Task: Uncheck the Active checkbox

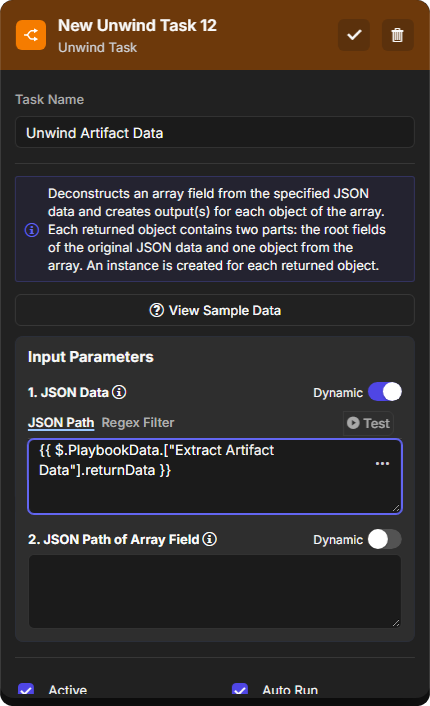Action: coord(26,689)
